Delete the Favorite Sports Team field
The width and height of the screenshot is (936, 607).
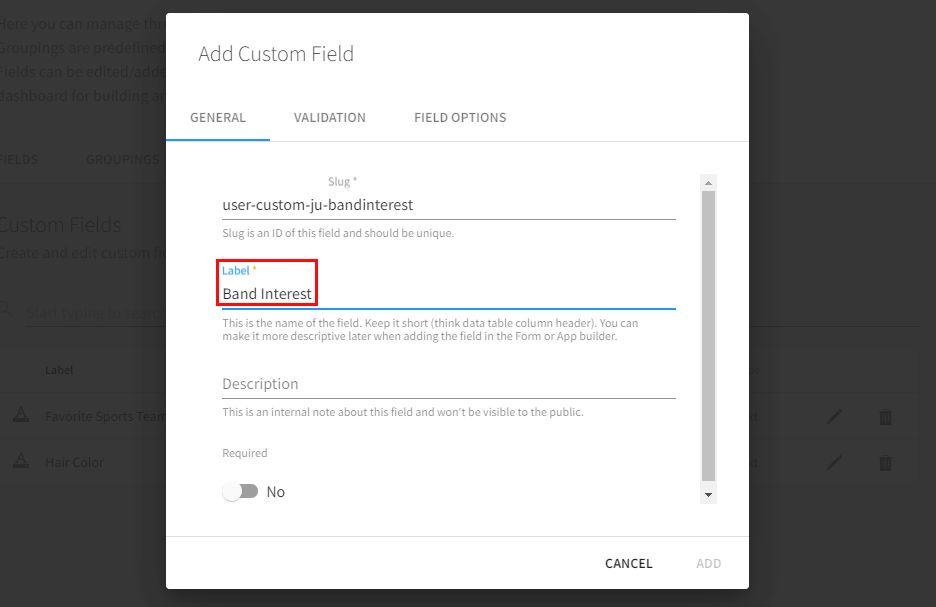point(885,417)
